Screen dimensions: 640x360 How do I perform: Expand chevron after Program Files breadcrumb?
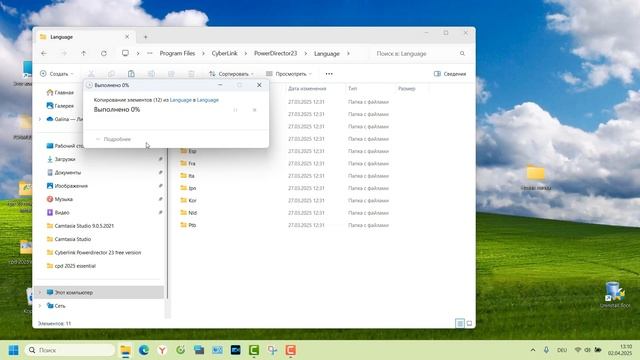pos(203,53)
